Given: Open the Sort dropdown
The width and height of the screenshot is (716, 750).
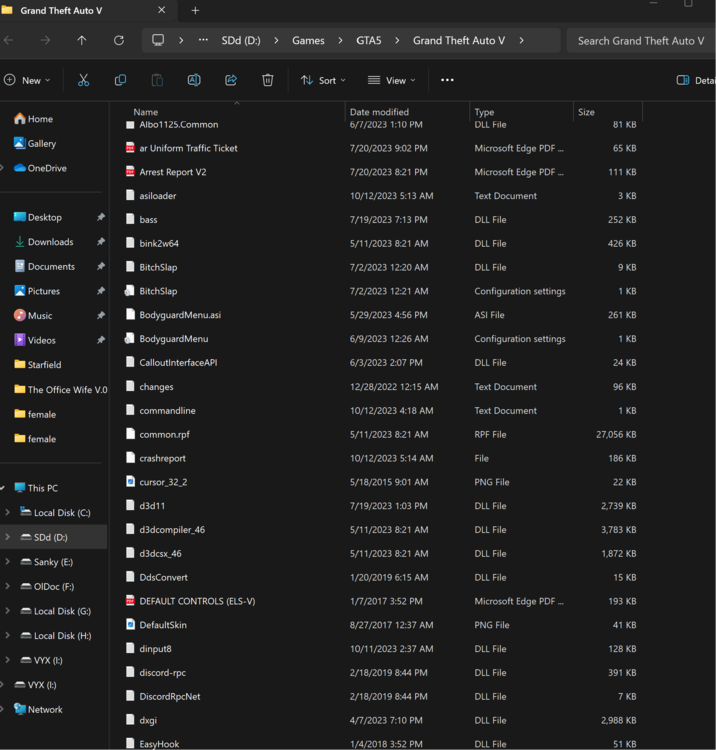Looking at the screenshot, I should pos(323,80).
